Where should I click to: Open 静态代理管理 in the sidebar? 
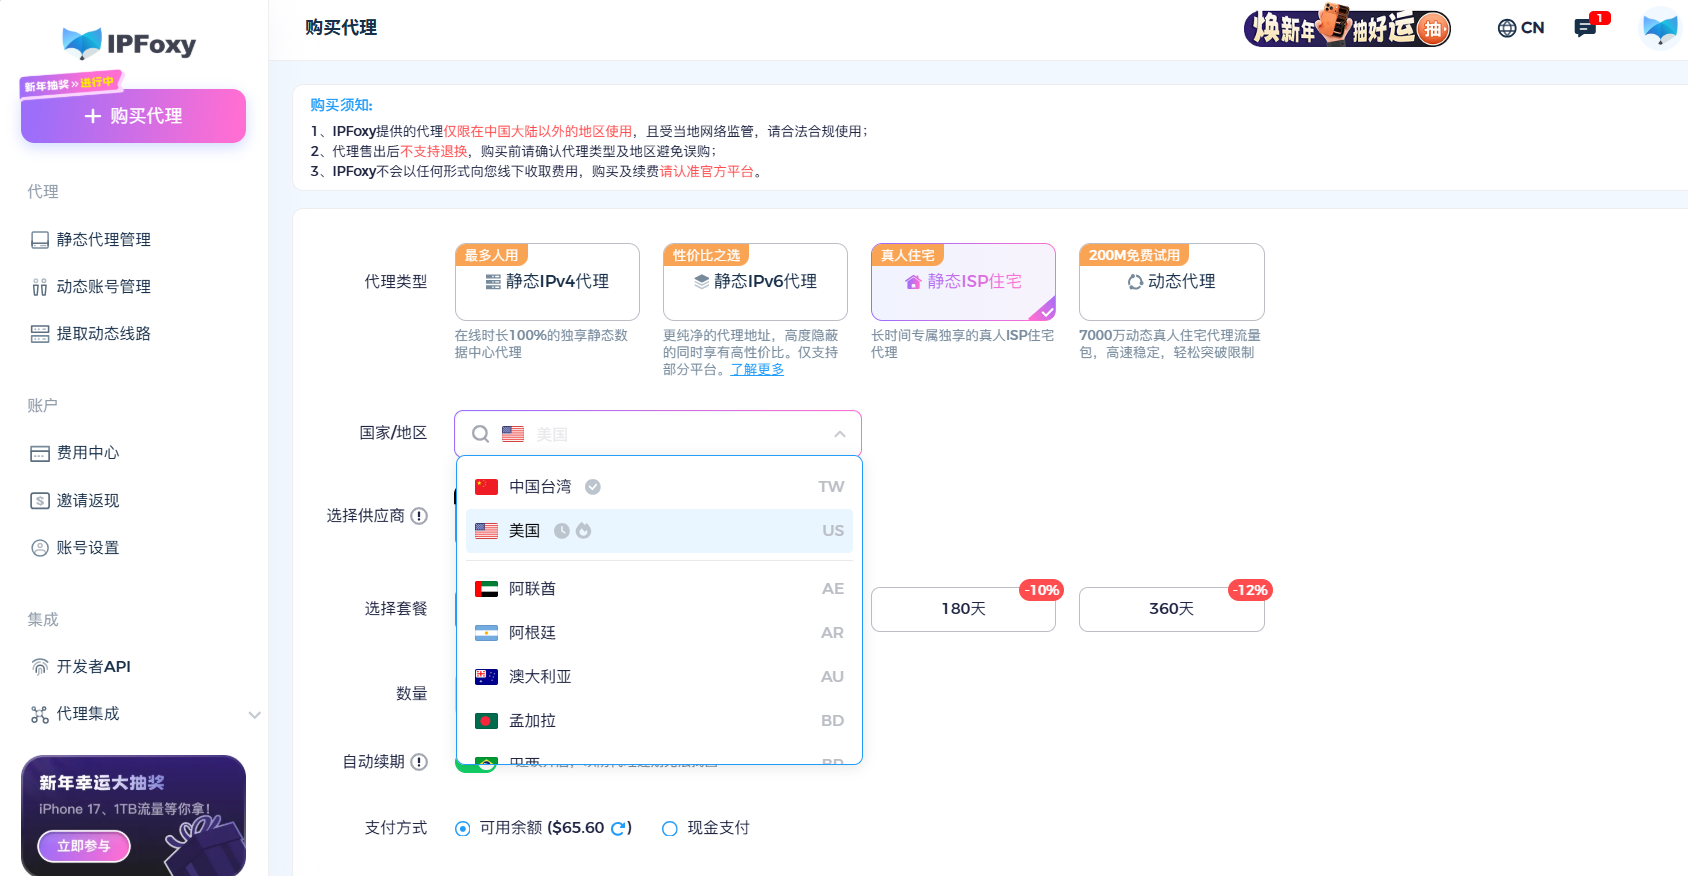tap(104, 240)
